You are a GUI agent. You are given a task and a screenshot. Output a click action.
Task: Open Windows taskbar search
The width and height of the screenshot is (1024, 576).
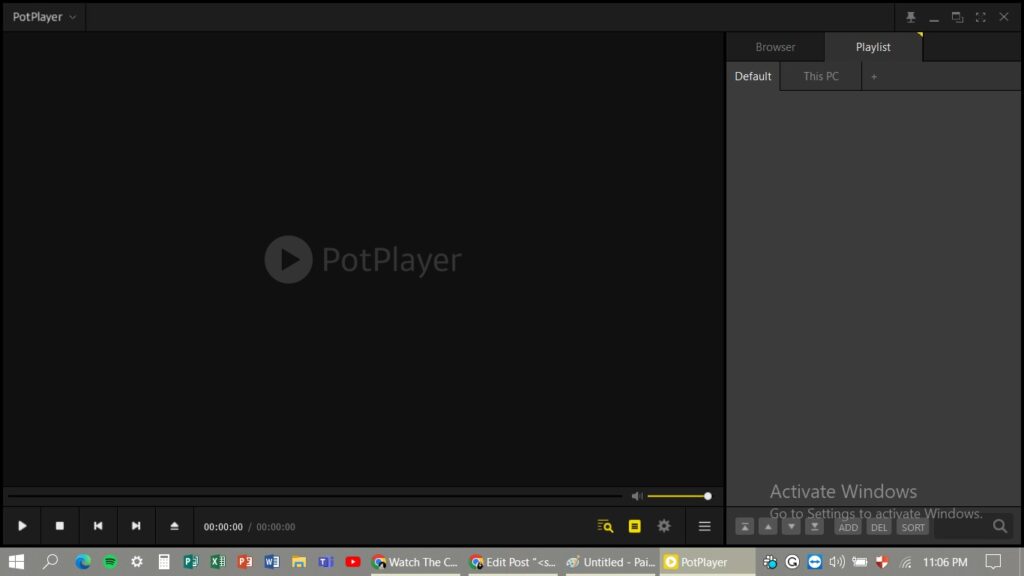coord(50,562)
